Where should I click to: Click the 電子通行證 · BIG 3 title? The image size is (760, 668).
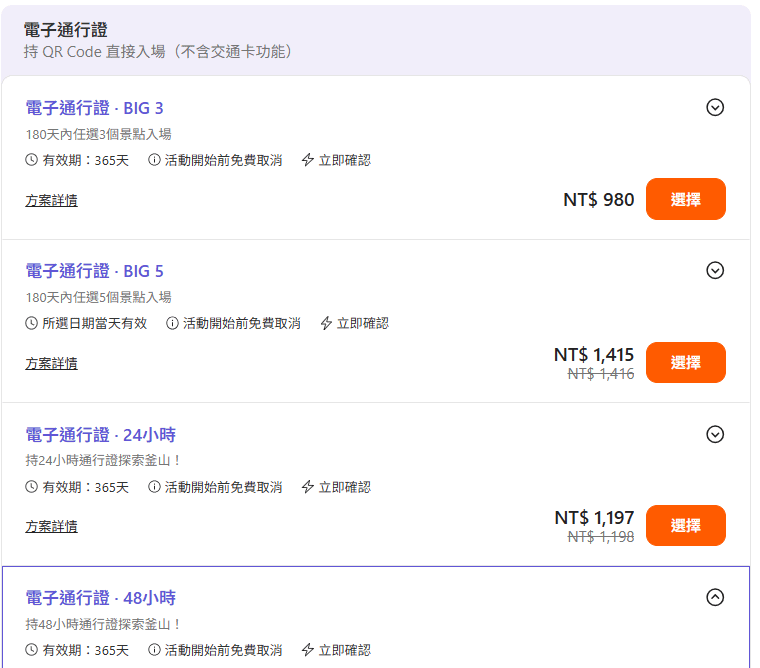94,108
